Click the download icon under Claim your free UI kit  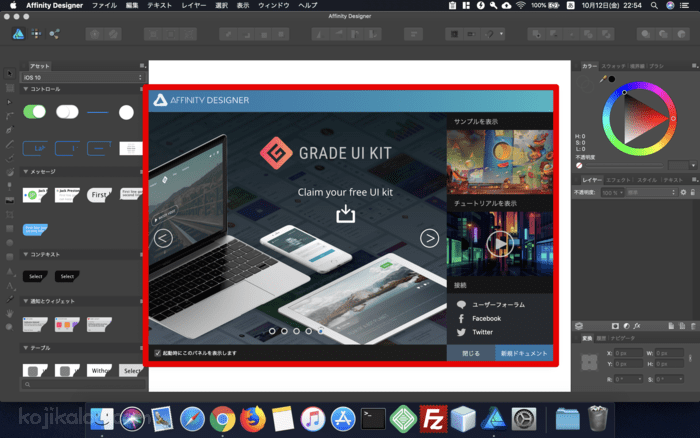(346, 213)
